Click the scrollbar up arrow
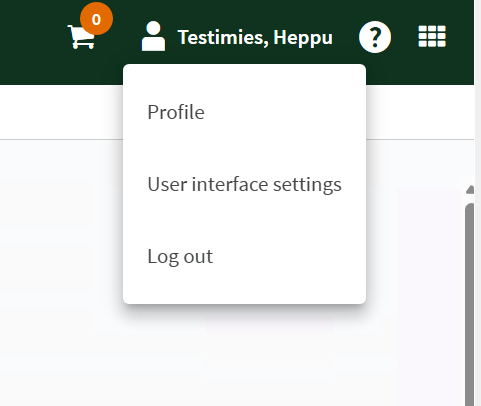This screenshot has width=481, height=406. coord(470,190)
